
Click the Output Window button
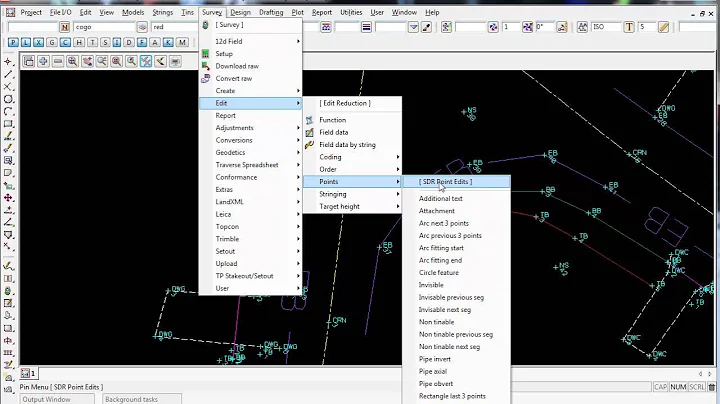(x=59, y=399)
